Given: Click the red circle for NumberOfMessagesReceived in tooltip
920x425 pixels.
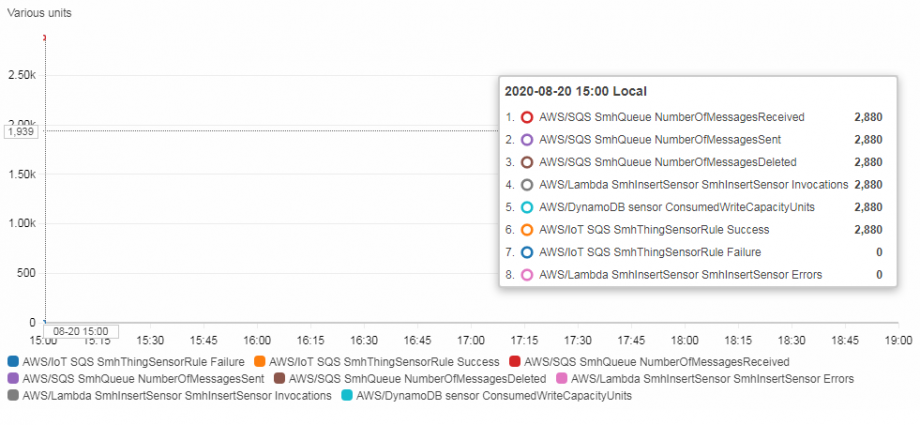Looking at the screenshot, I should click(527, 117).
